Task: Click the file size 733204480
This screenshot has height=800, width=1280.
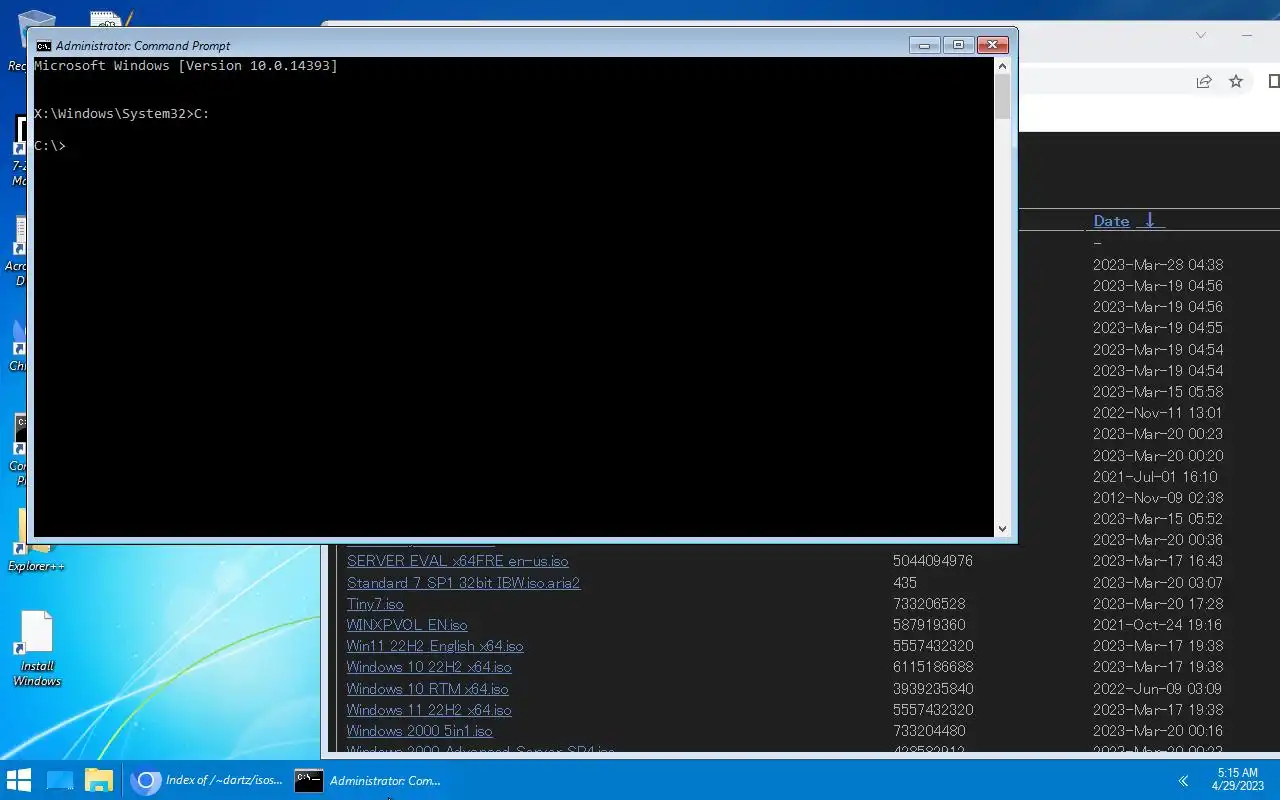Action: tap(929, 731)
